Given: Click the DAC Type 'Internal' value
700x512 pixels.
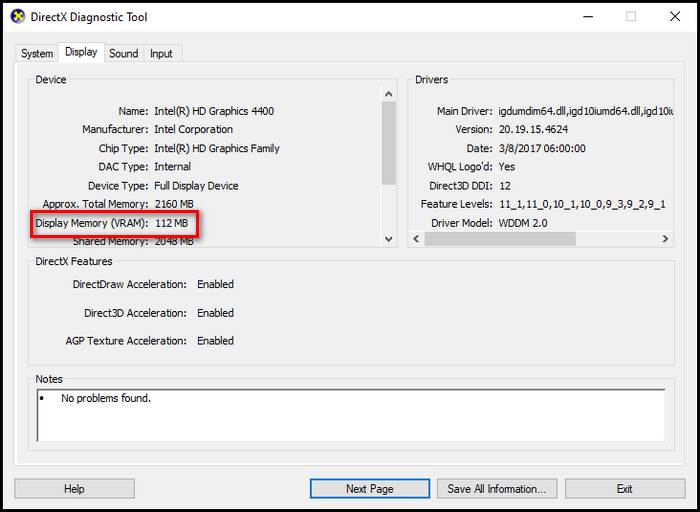Looking at the screenshot, I should tap(172, 167).
